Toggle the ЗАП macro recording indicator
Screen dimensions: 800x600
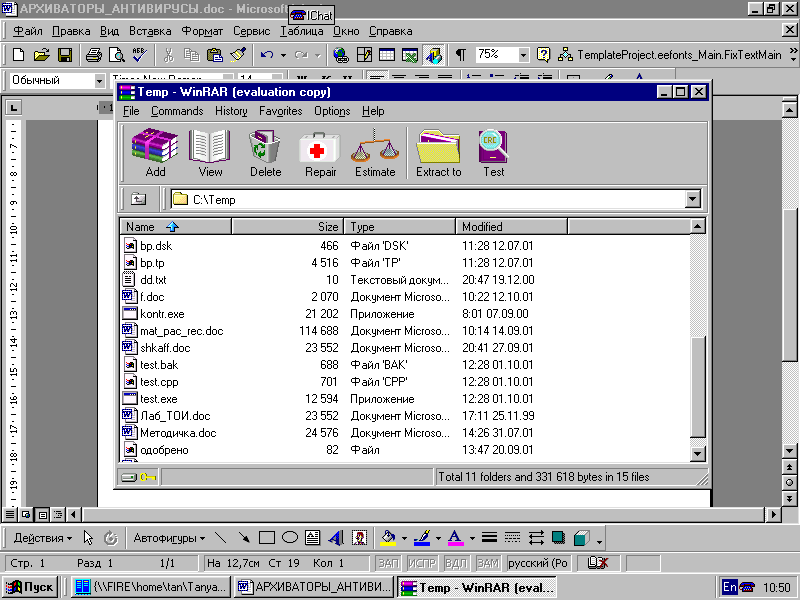click(x=388, y=563)
